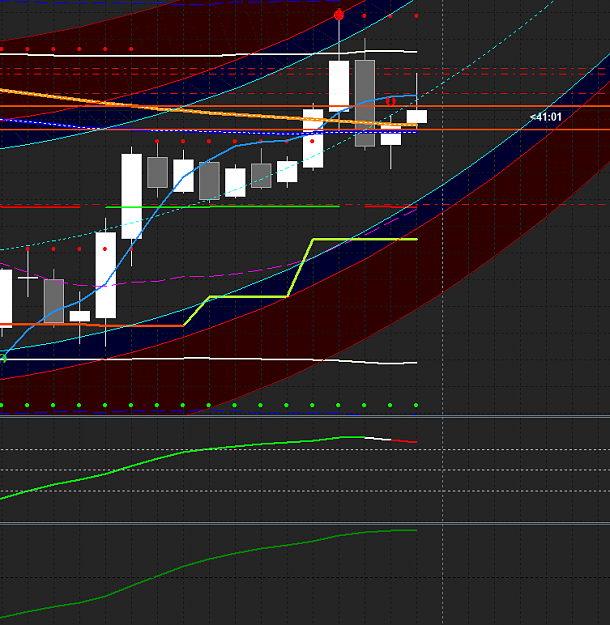Click the large gray bearish candle near the top
This screenshot has width=610, height=625.
[365, 104]
